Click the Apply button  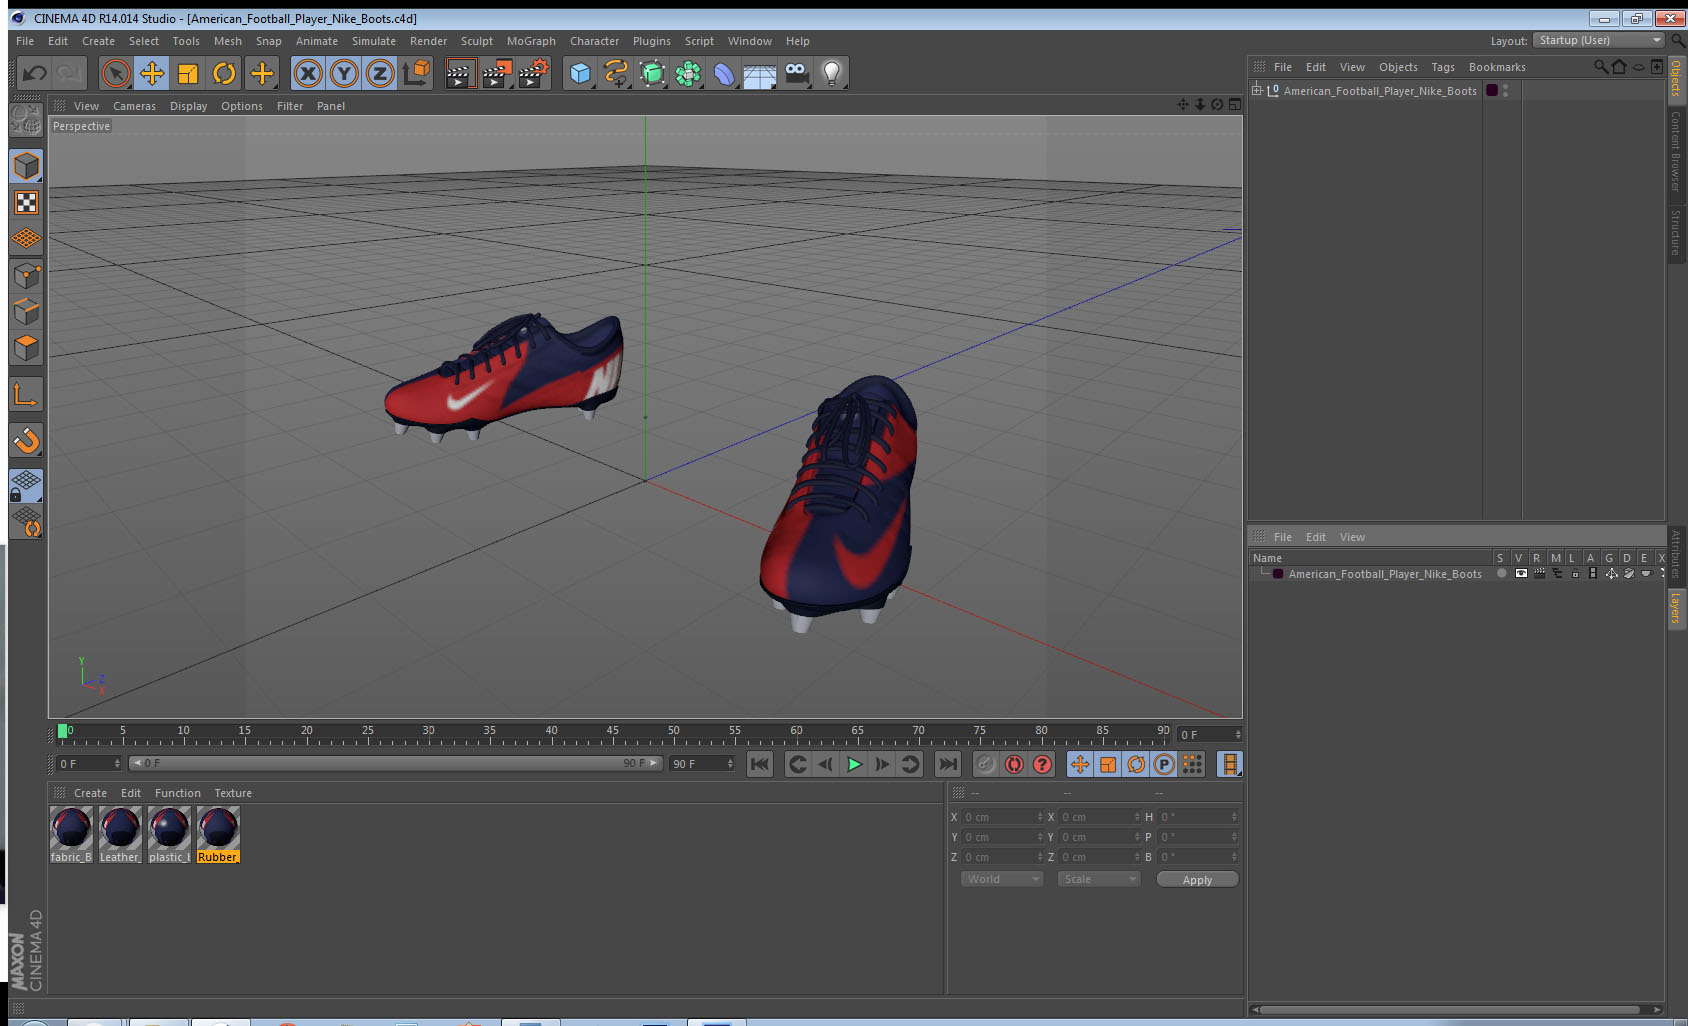1197,880
